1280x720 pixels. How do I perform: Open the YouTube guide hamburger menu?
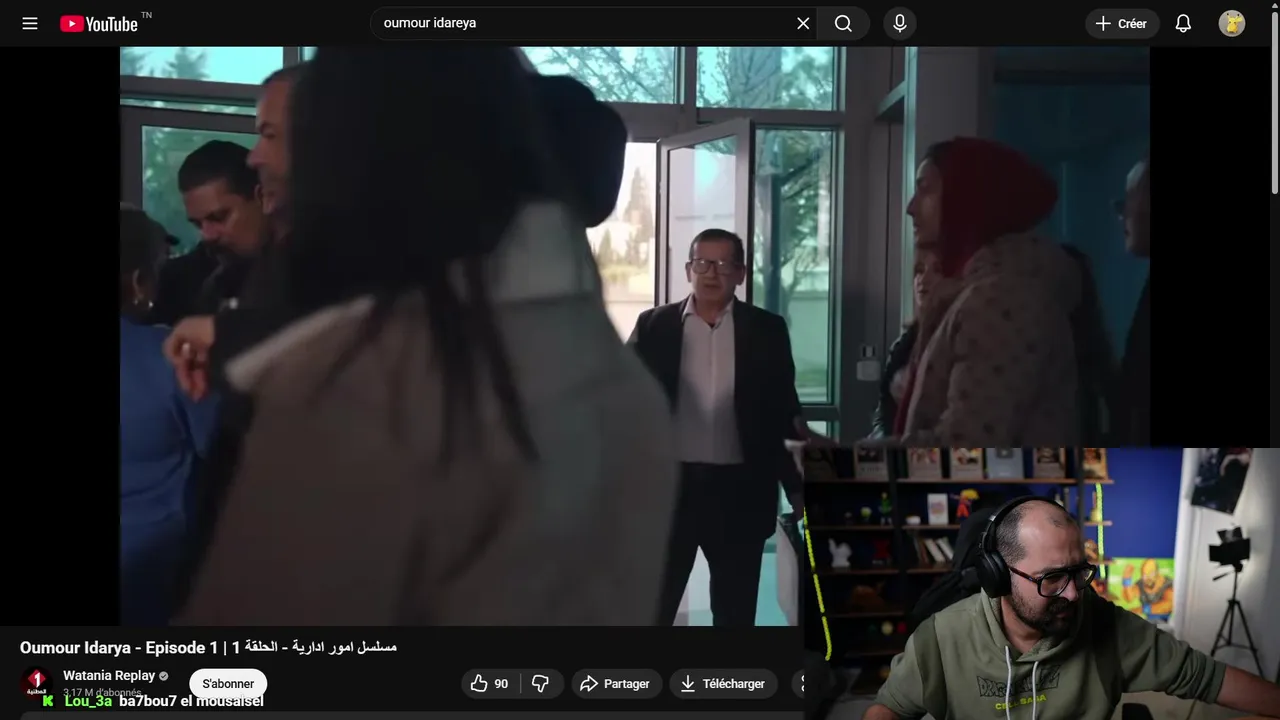tap(30, 23)
